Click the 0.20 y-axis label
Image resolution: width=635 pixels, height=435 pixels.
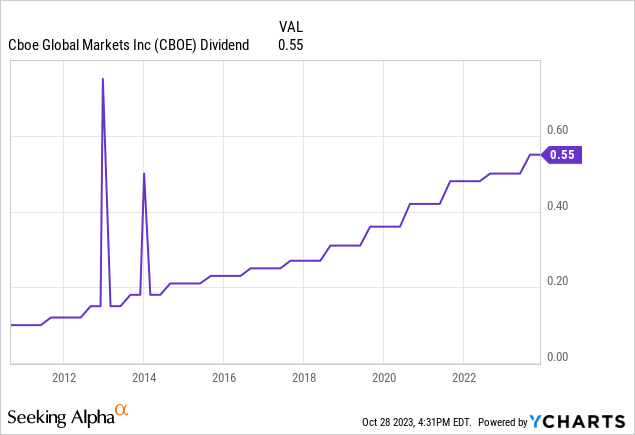557,281
